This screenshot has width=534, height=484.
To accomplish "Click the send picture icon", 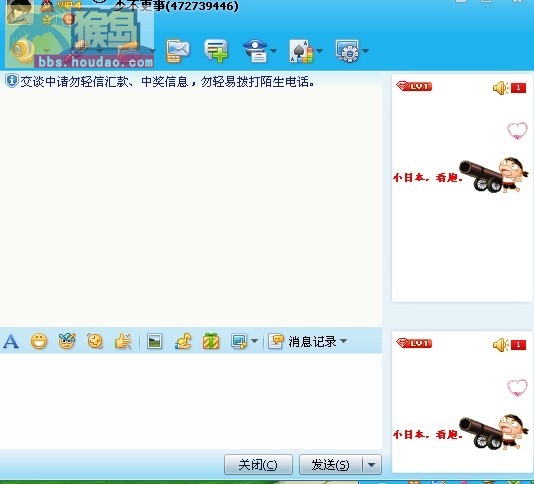I will coord(154,341).
